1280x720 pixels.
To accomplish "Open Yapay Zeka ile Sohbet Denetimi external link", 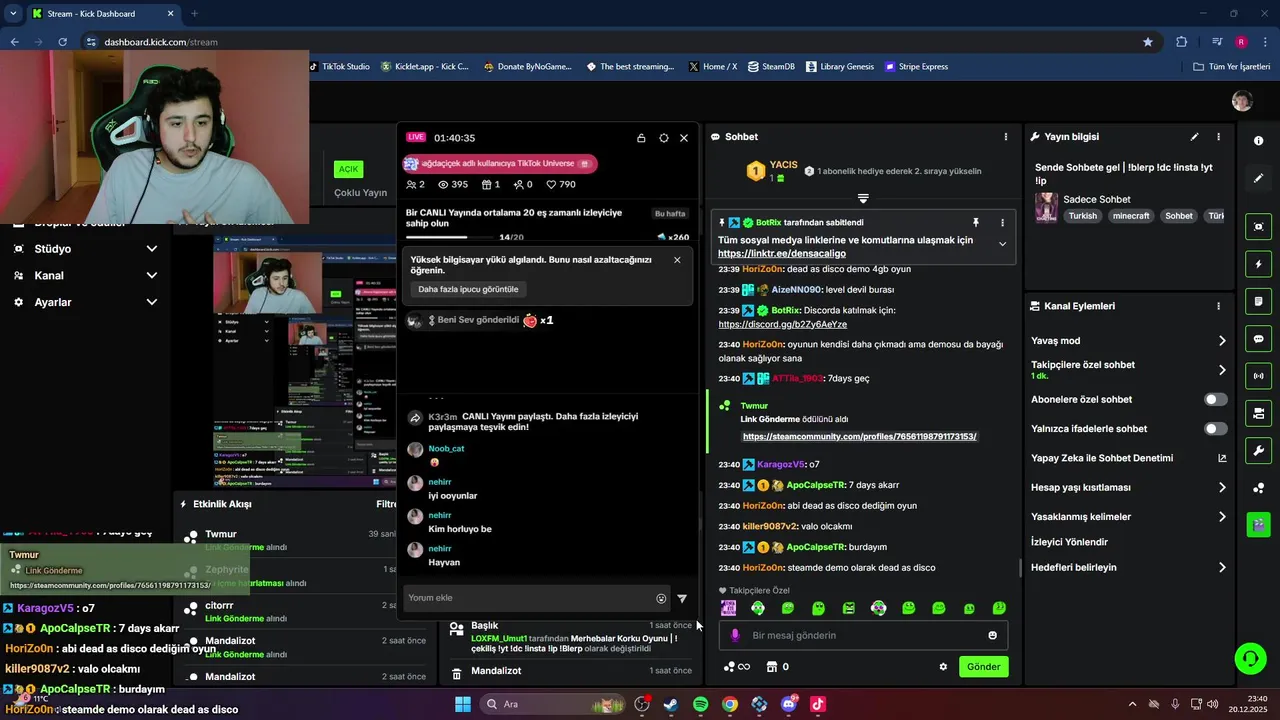I will (1221, 458).
